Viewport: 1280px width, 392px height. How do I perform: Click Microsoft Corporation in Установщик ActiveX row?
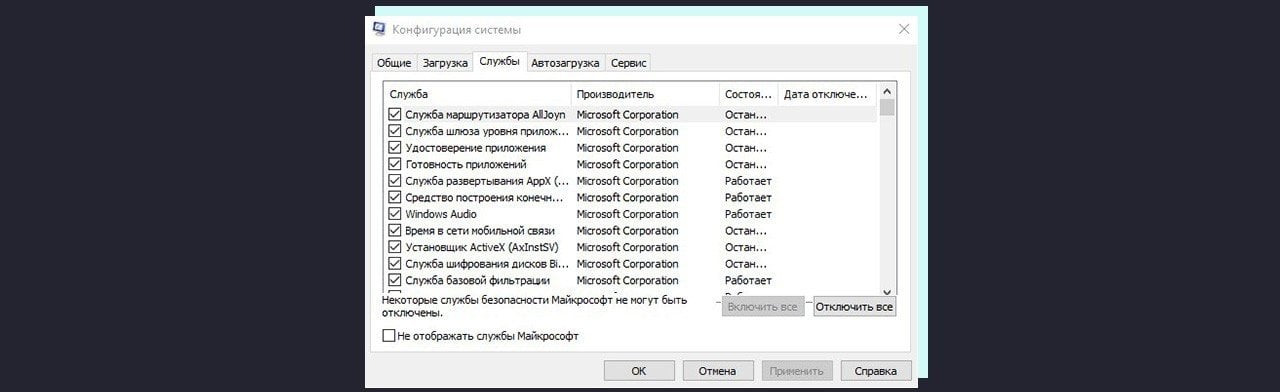click(x=627, y=247)
